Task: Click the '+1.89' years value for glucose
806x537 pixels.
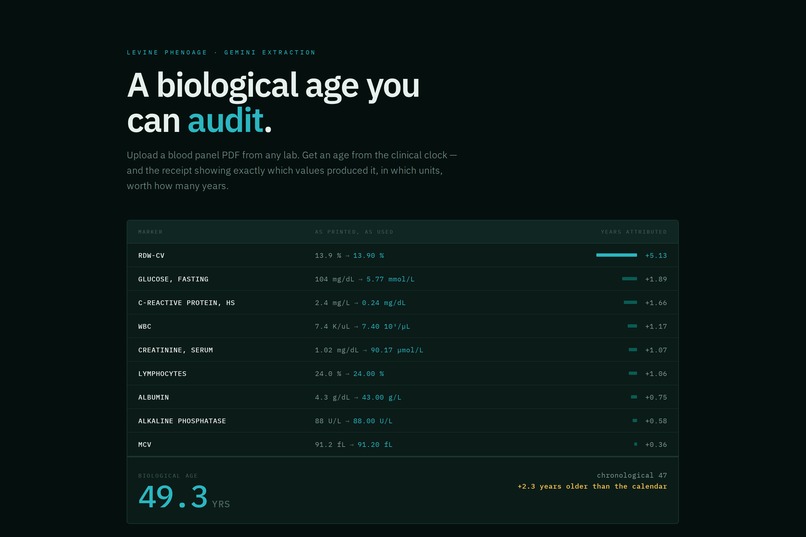Action: 656,279
